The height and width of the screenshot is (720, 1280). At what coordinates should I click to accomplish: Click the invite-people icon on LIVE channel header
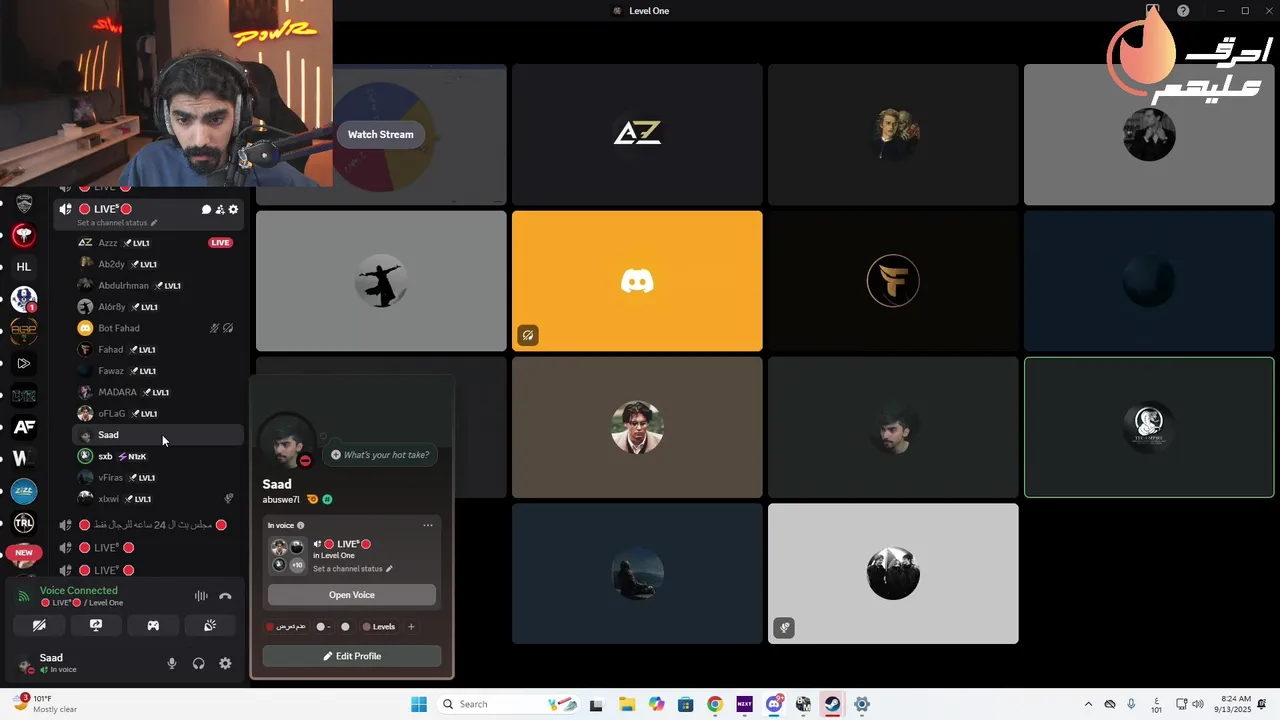click(220, 210)
